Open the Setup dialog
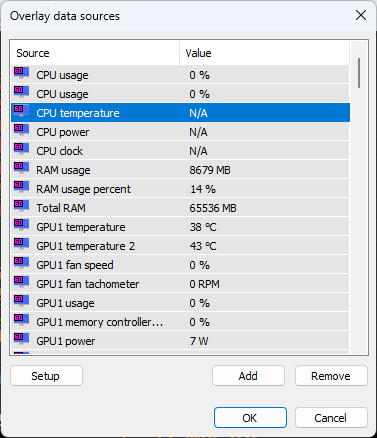 point(46,376)
